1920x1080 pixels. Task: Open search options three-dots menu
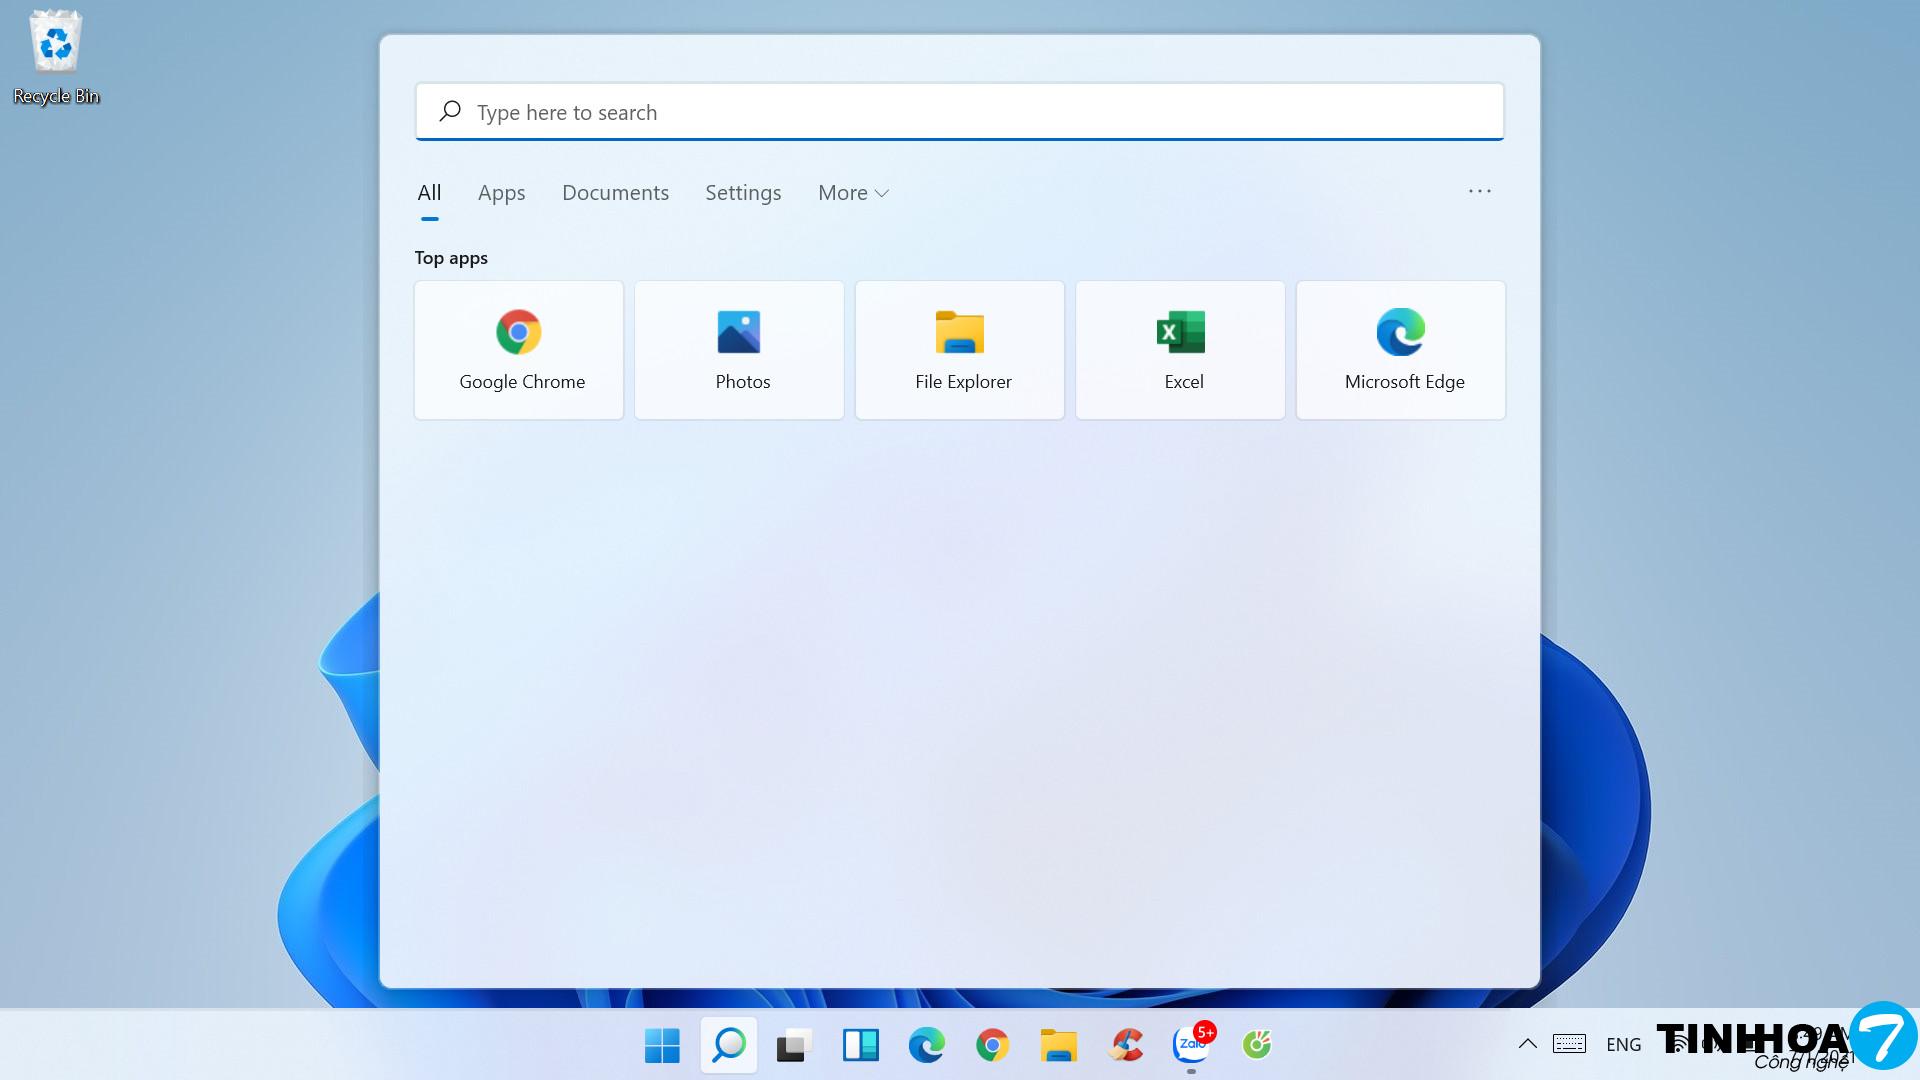click(1479, 191)
